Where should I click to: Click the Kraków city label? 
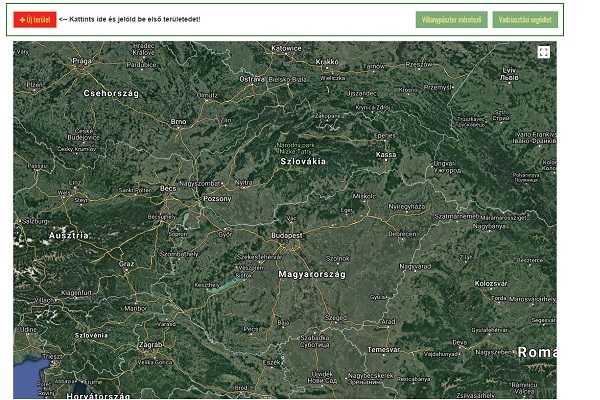click(x=327, y=61)
